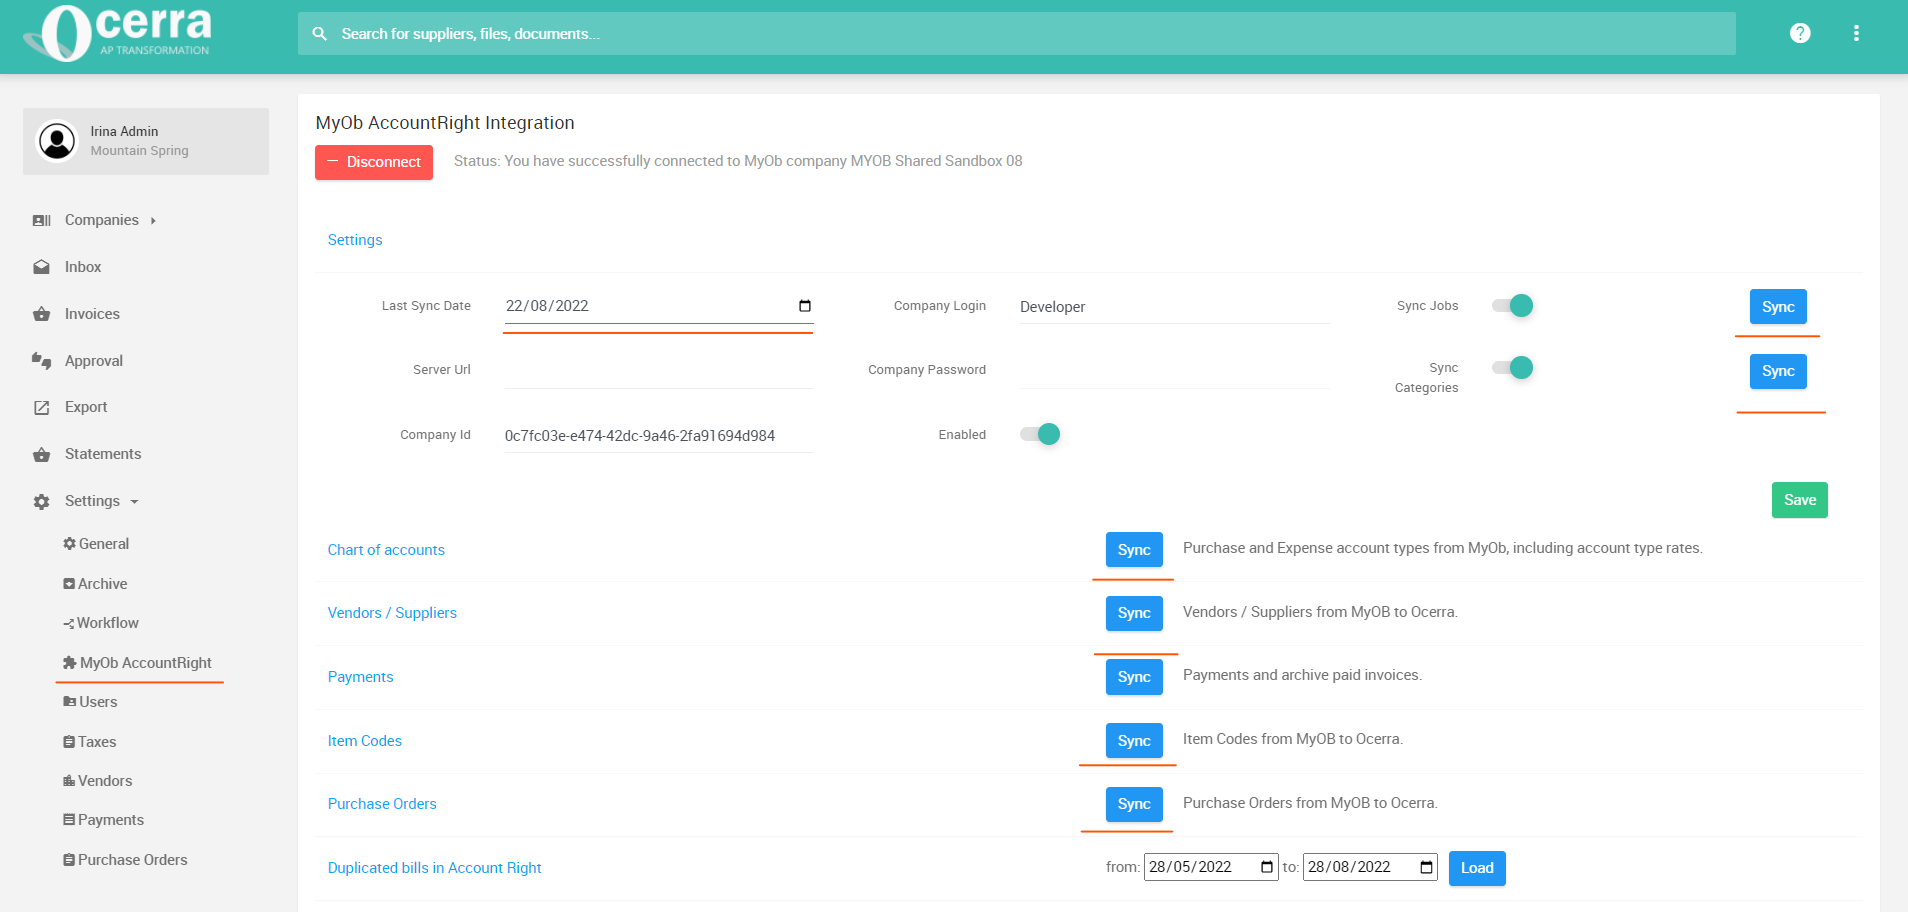
Task: Sync Payments and archive paid invoices
Action: pos(1134,677)
